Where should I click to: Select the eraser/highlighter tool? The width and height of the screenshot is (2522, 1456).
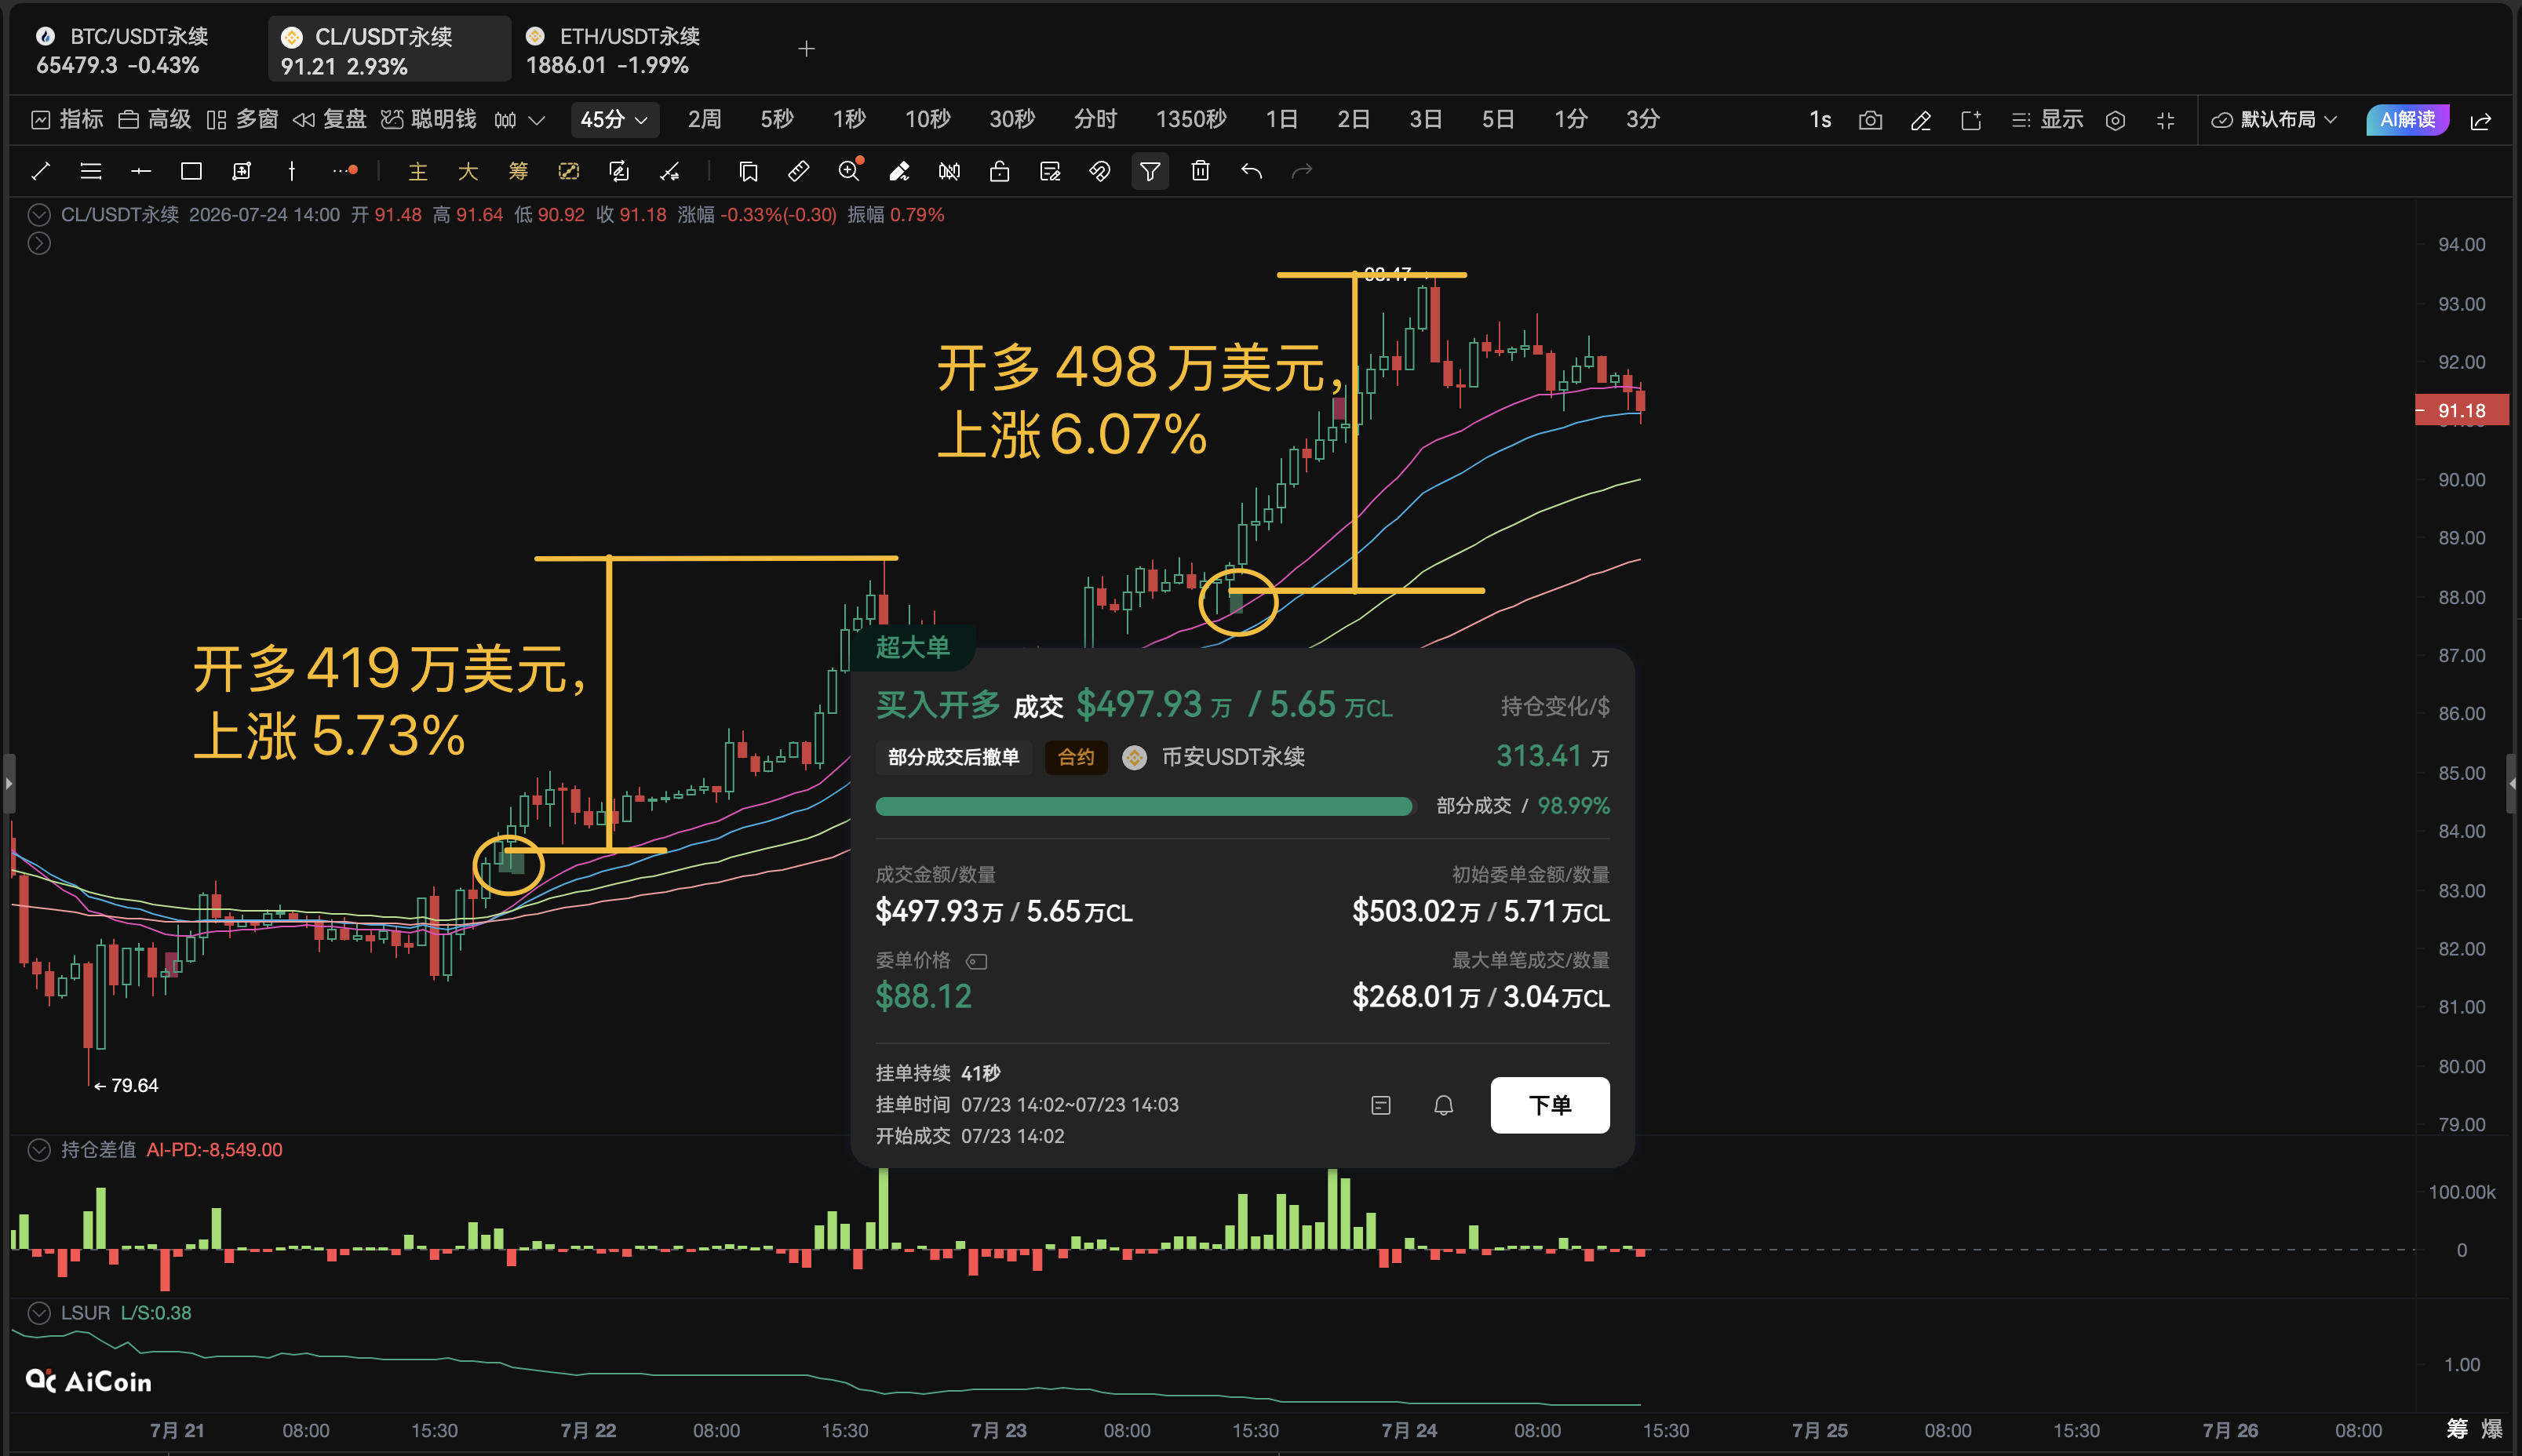pos(899,171)
